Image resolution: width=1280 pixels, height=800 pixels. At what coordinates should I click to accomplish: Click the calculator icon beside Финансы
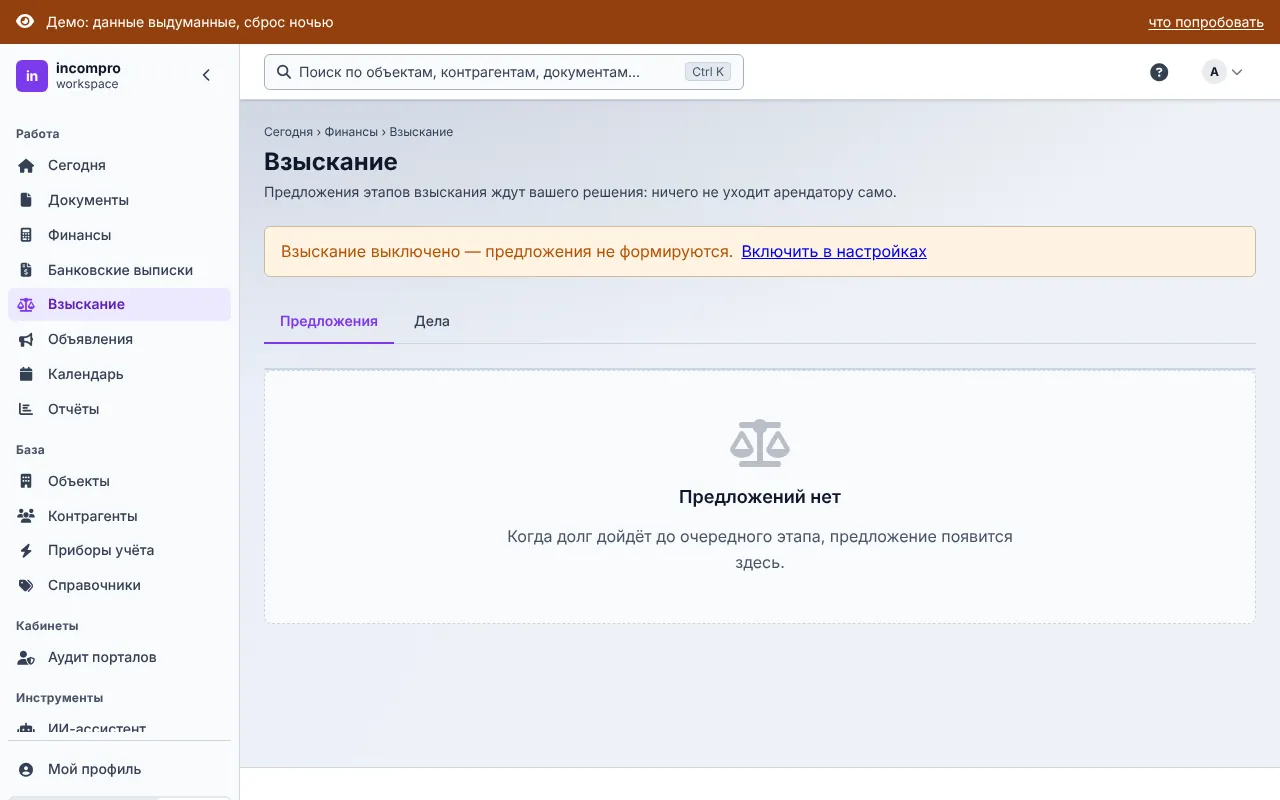pos(27,235)
